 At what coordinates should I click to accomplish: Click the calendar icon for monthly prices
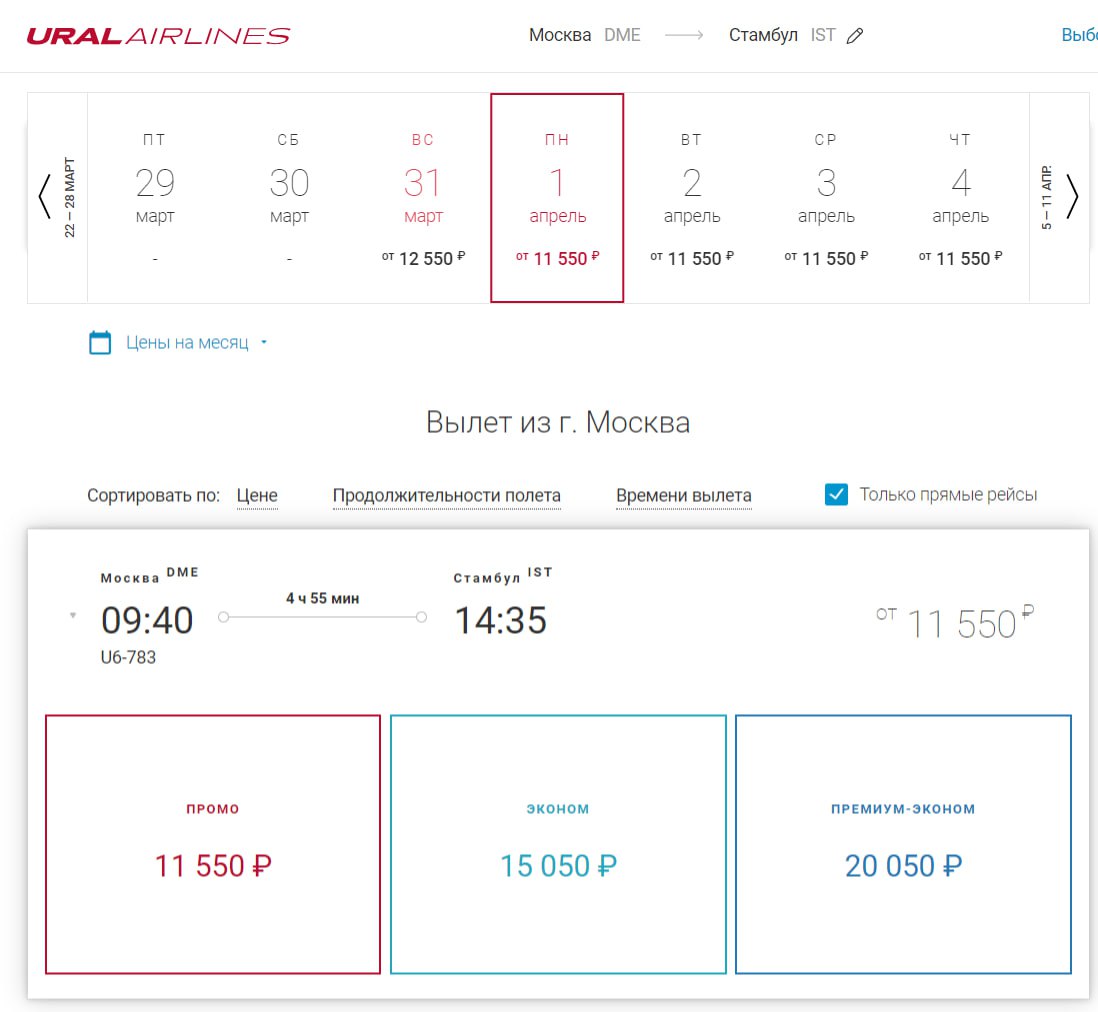(x=100, y=343)
